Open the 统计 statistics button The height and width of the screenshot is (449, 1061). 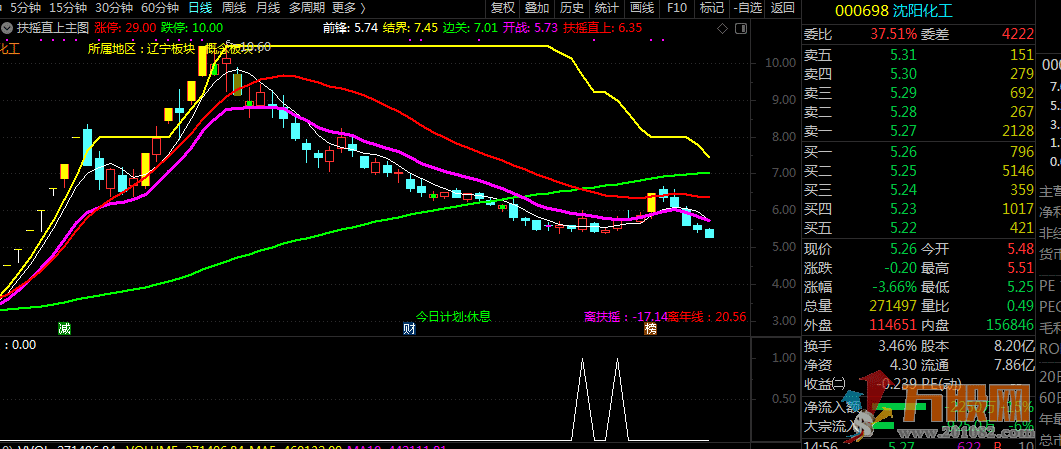[x=606, y=8]
